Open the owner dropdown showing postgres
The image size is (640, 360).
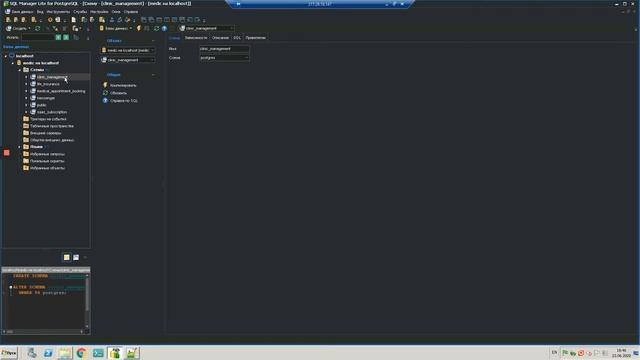point(224,58)
